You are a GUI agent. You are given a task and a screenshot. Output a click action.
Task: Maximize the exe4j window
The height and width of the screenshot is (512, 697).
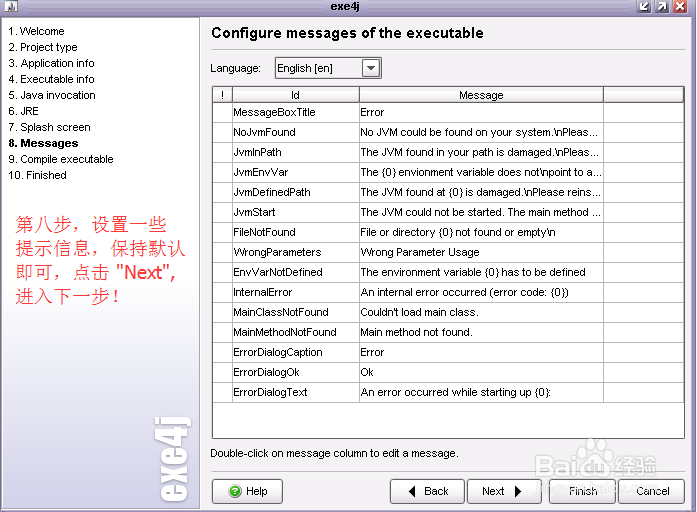(662, 6)
